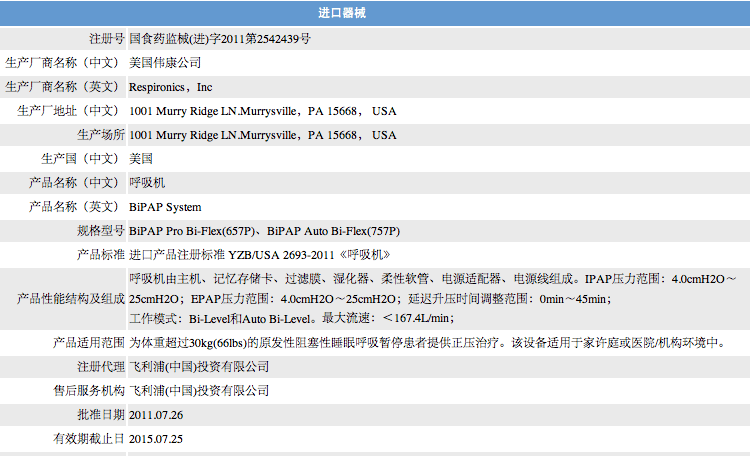Click the 生产厂商名称（中文） label
Screen dimensions: 750x456
click(62, 63)
